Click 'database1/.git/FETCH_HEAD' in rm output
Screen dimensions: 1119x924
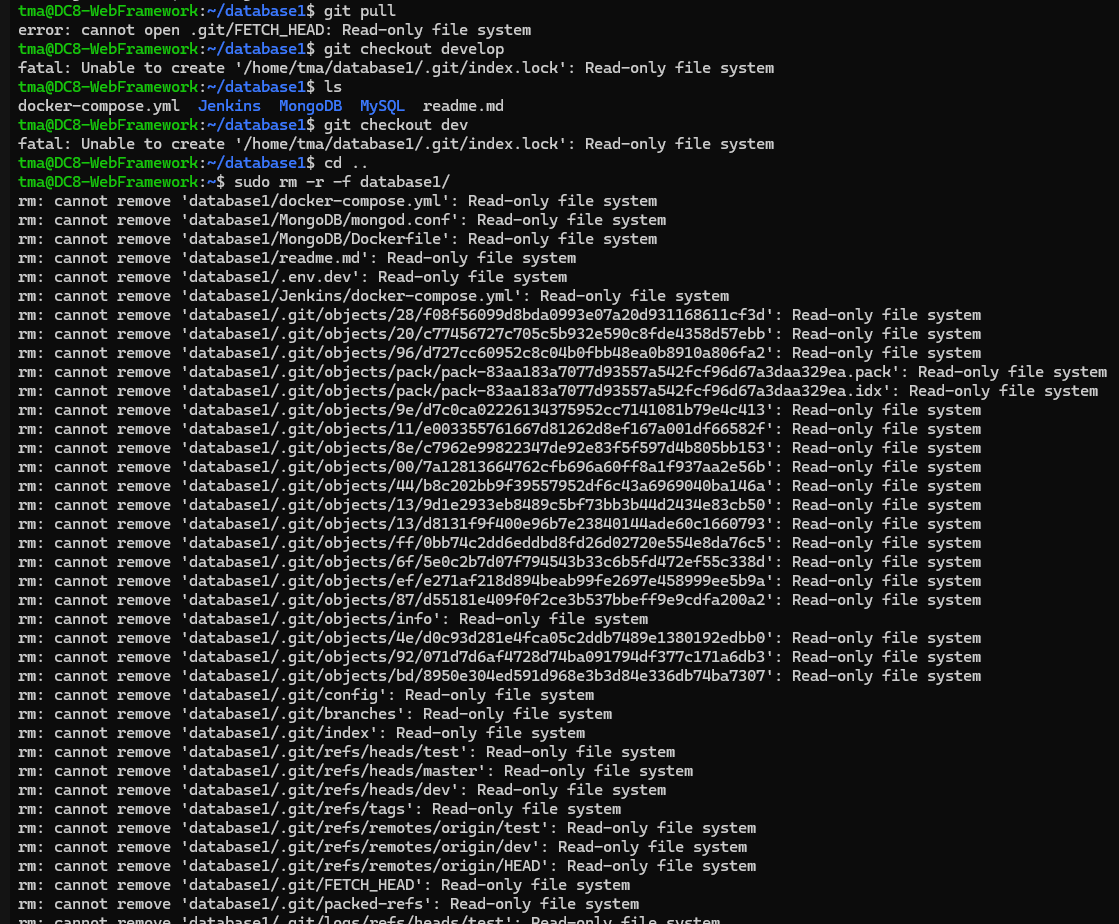301,885
